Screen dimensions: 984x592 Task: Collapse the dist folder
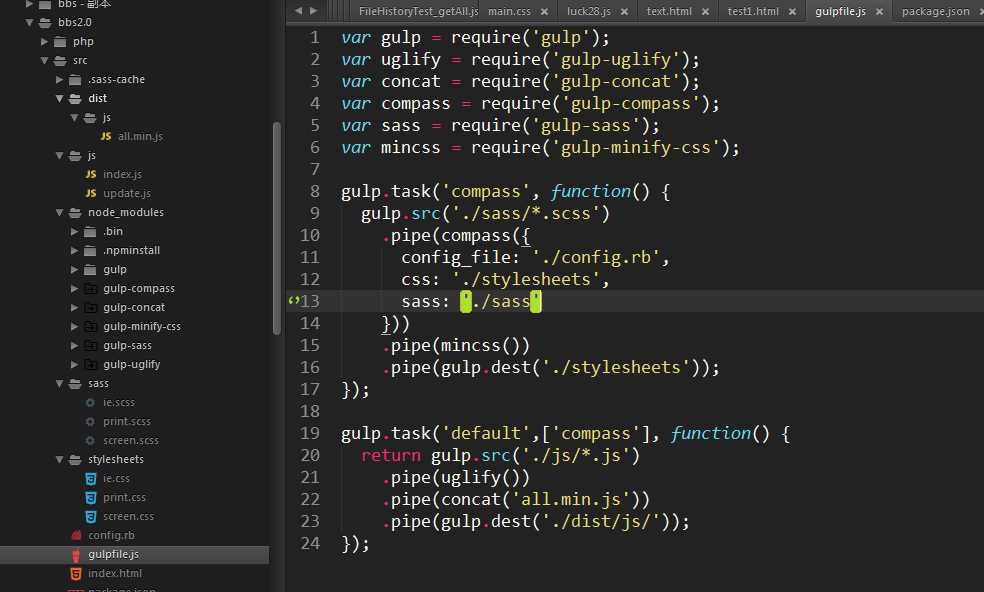pos(60,99)
